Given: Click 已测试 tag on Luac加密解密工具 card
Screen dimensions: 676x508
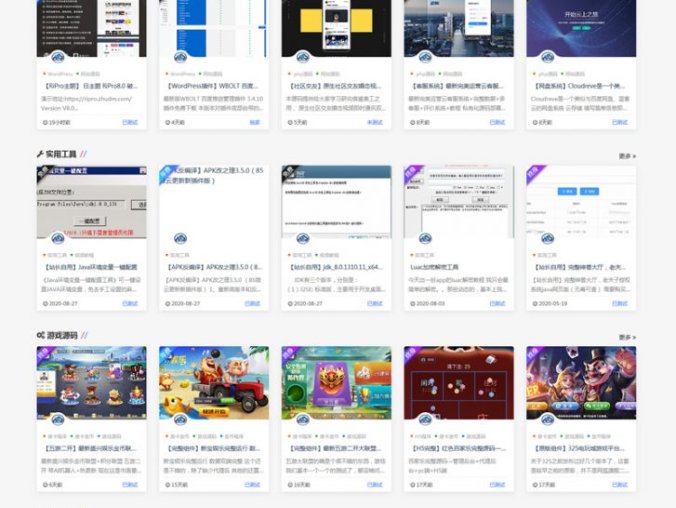Looking at the screenshot, I should coord(497,304).
